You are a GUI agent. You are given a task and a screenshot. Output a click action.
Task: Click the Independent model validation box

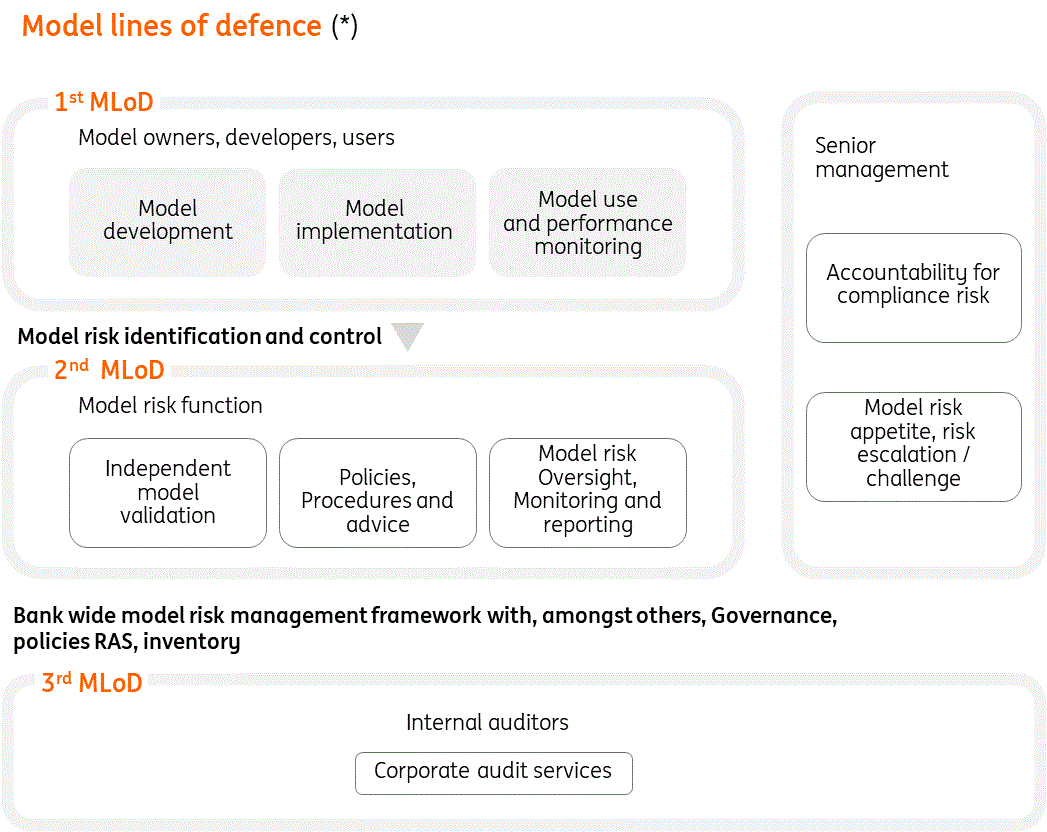[x=168, y=492]
